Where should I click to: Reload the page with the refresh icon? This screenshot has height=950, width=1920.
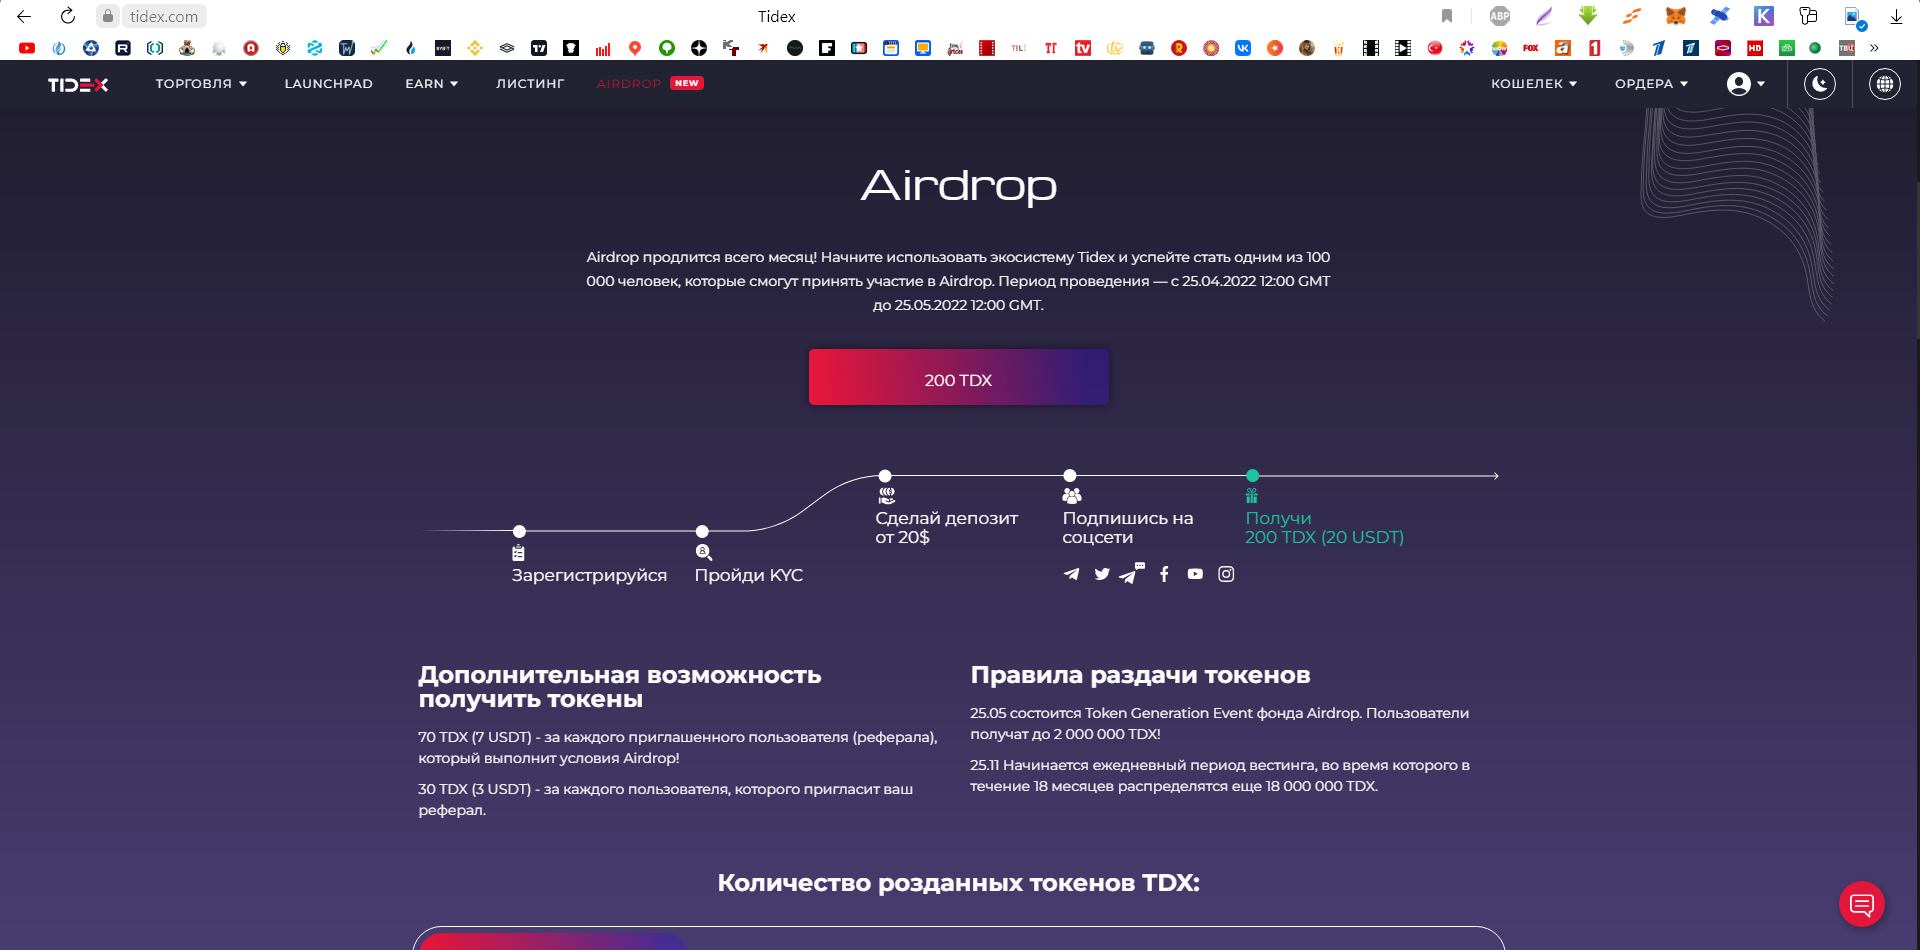(x=68, y=16)
